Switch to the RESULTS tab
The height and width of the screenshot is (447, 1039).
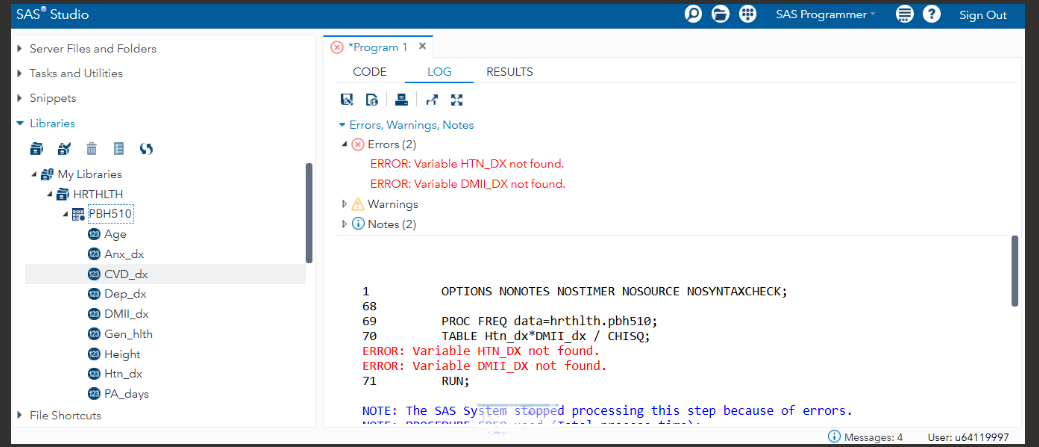click(x=509, y=72)
